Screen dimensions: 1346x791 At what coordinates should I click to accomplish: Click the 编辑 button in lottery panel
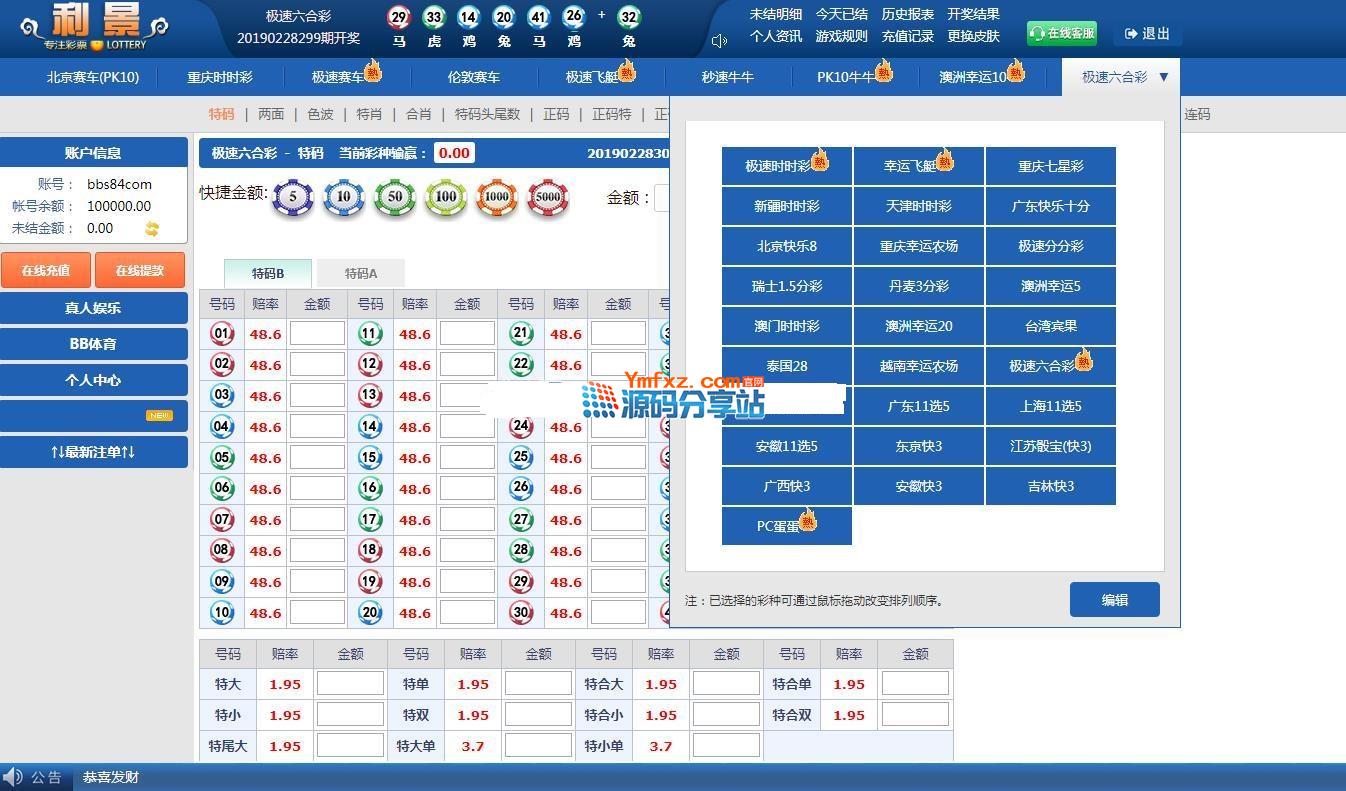pyautogui.click(x=1114, y=600)
